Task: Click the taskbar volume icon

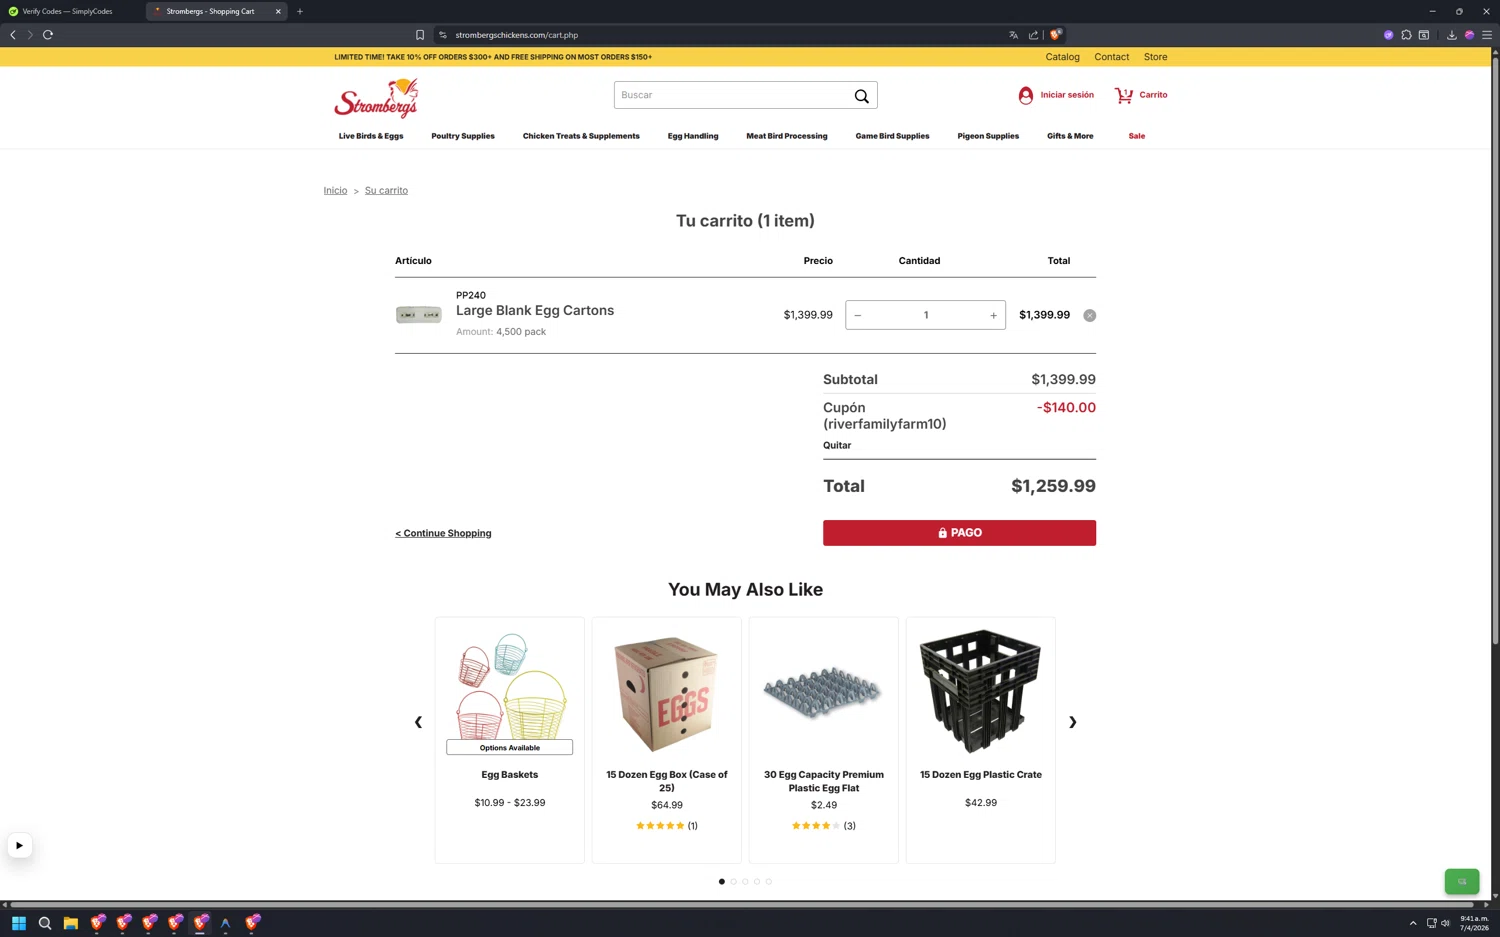Action: [1445, 923]
